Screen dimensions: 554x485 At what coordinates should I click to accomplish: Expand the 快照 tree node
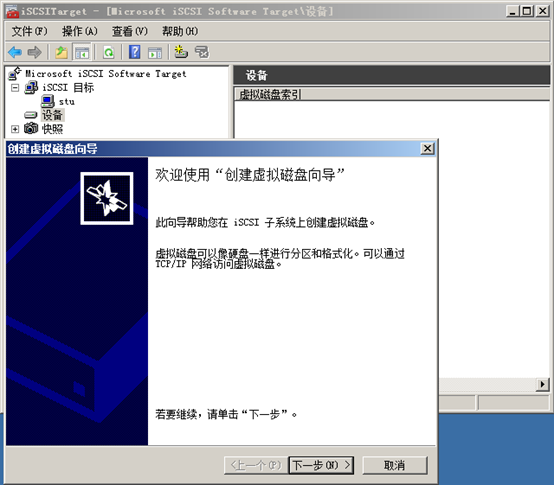(15, 129)
